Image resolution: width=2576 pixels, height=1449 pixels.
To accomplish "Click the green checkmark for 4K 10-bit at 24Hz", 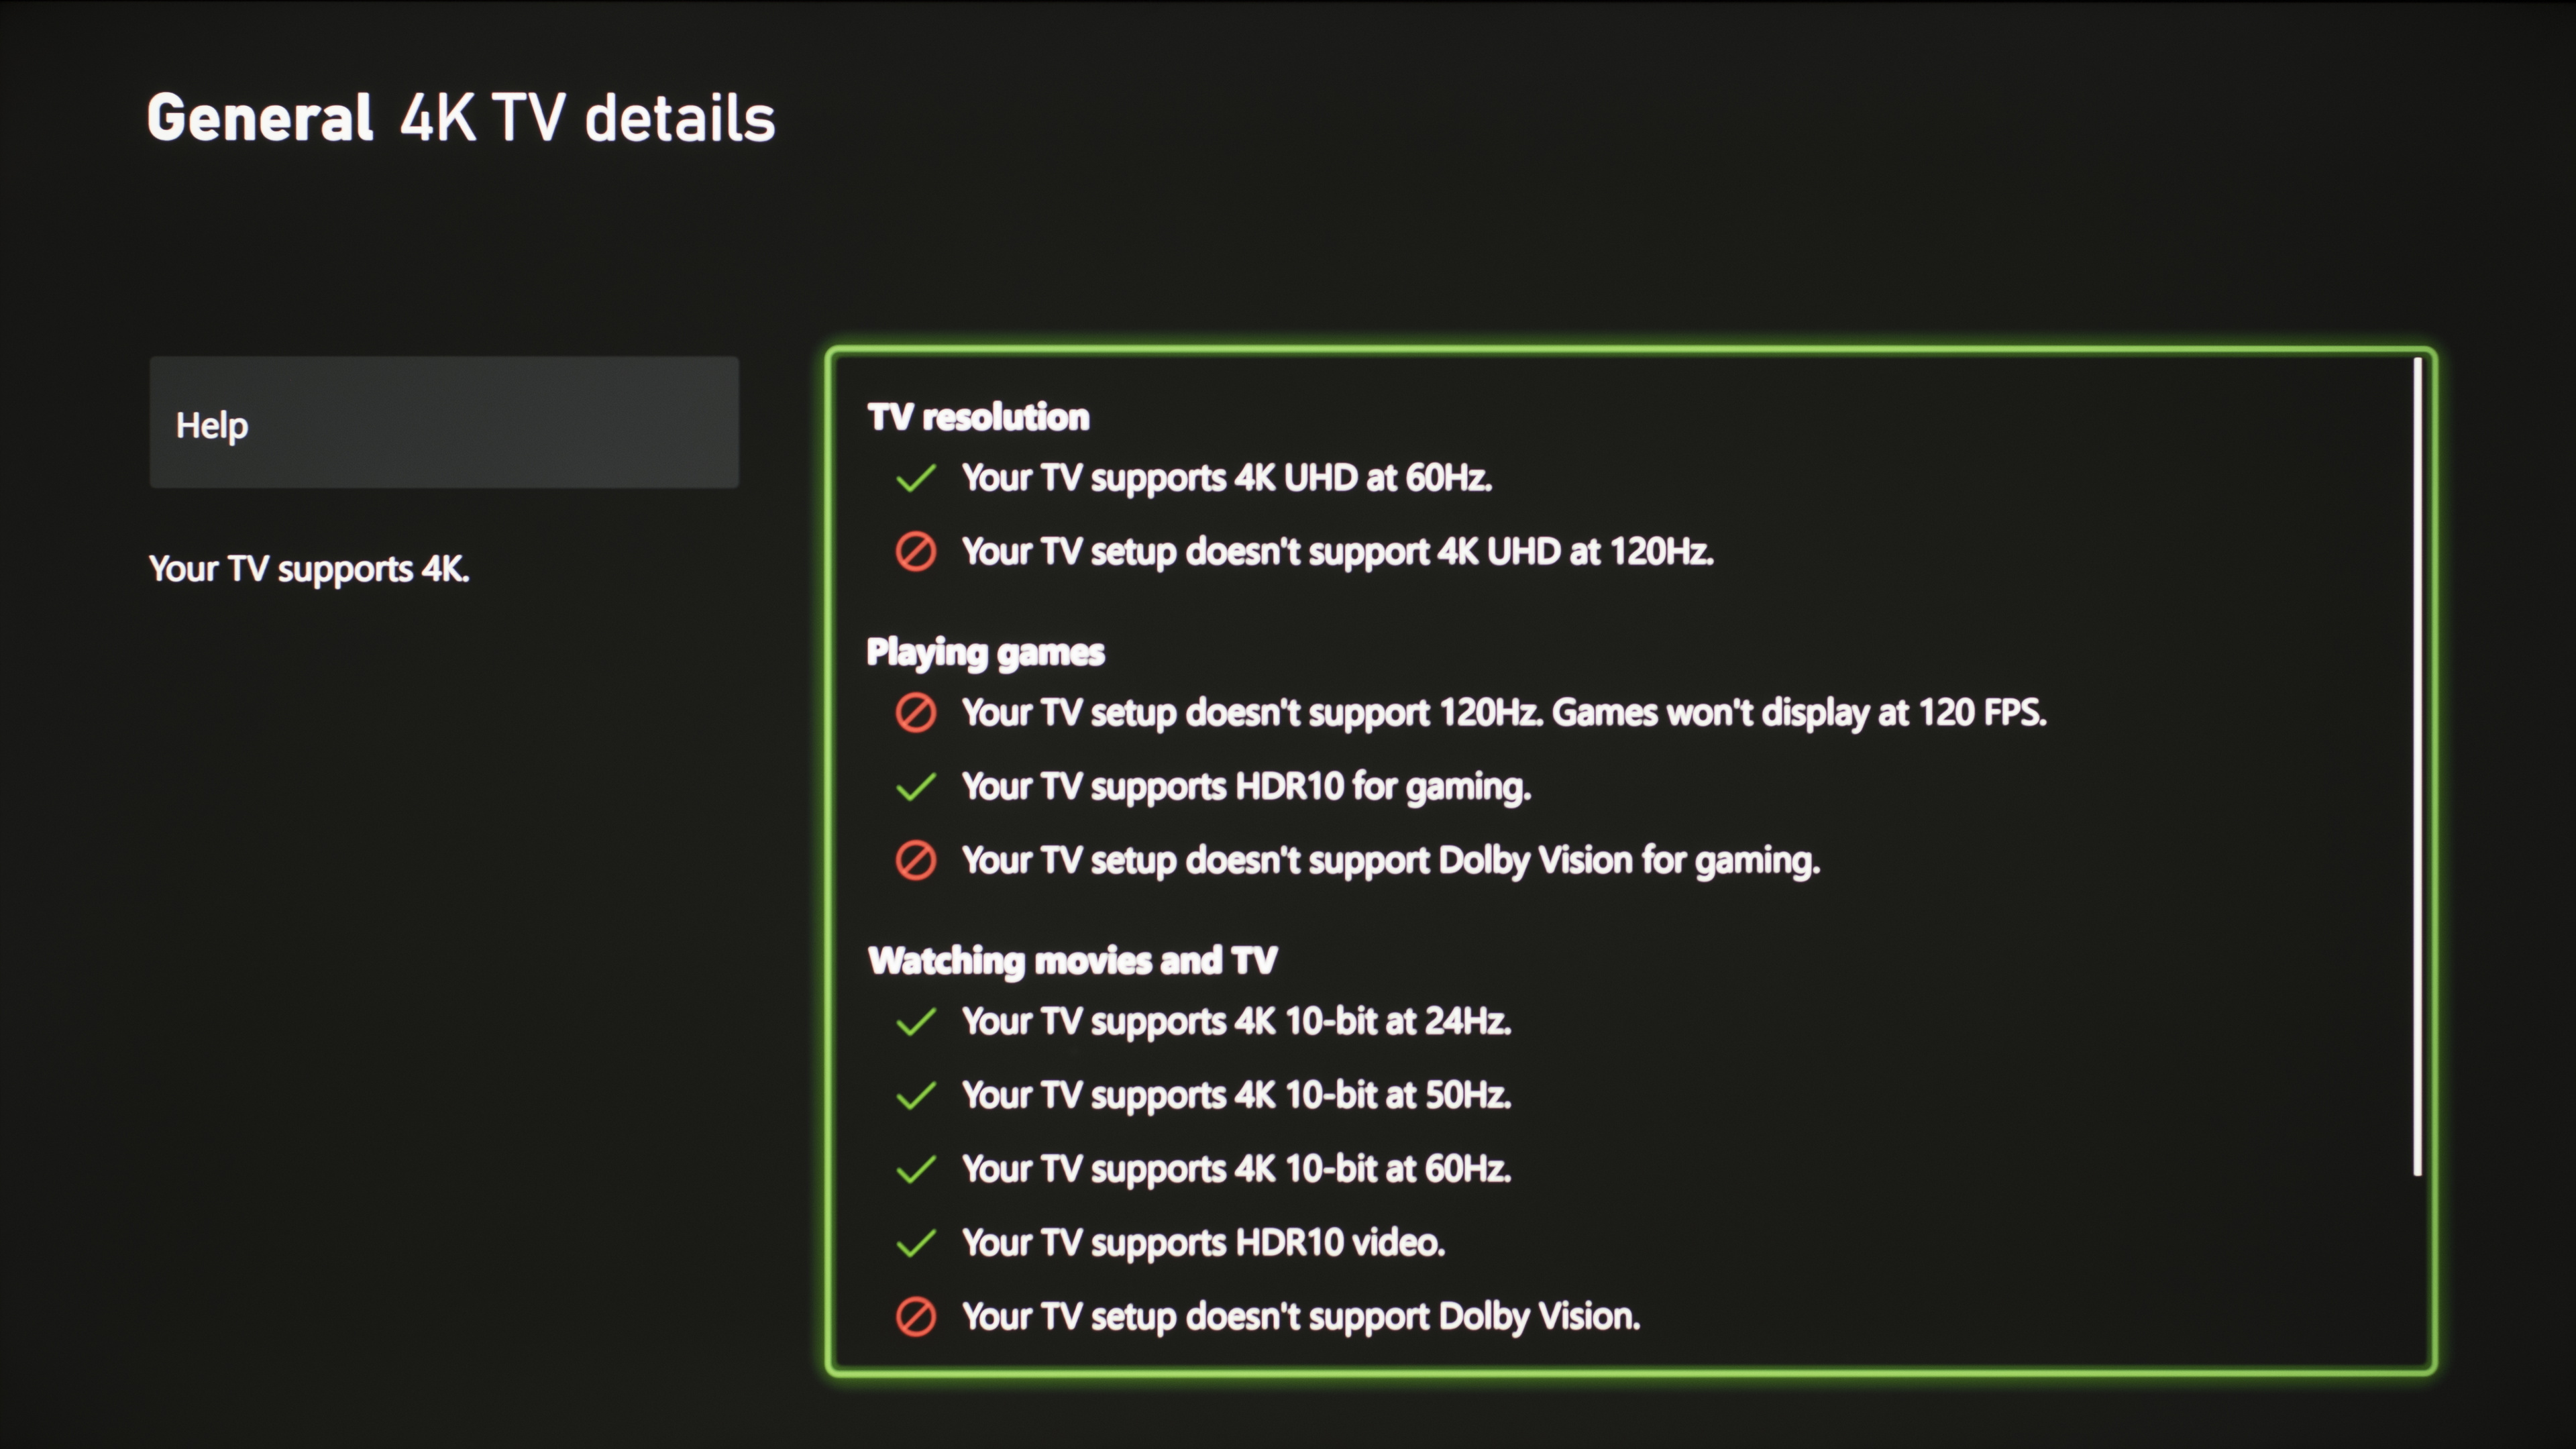I will (x=915, y=1022).
